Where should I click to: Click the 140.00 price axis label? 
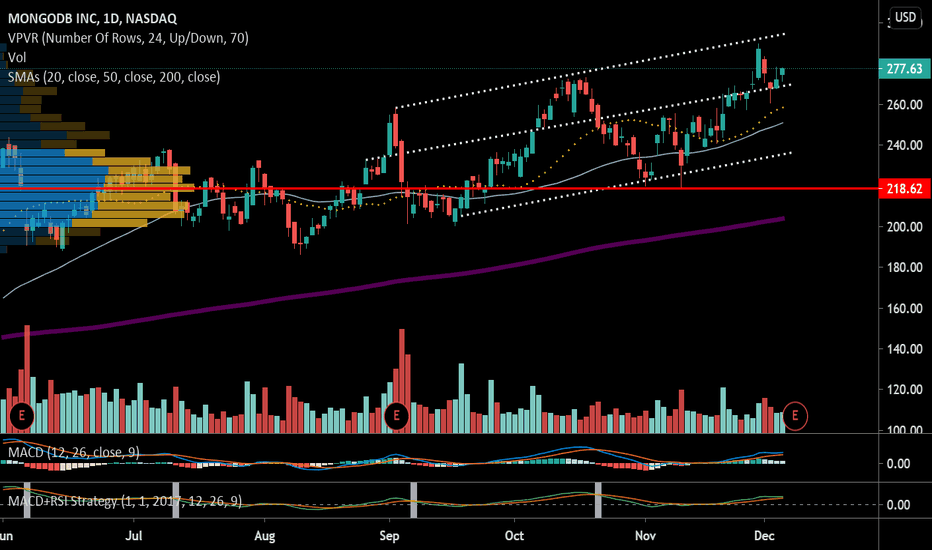(x=905, y=348)
